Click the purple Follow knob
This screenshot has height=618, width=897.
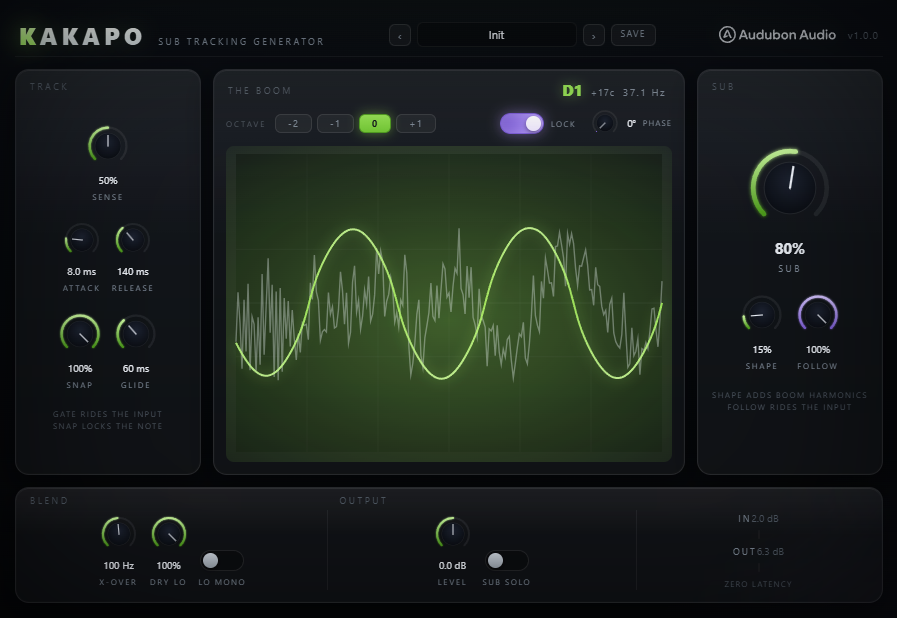818,315
